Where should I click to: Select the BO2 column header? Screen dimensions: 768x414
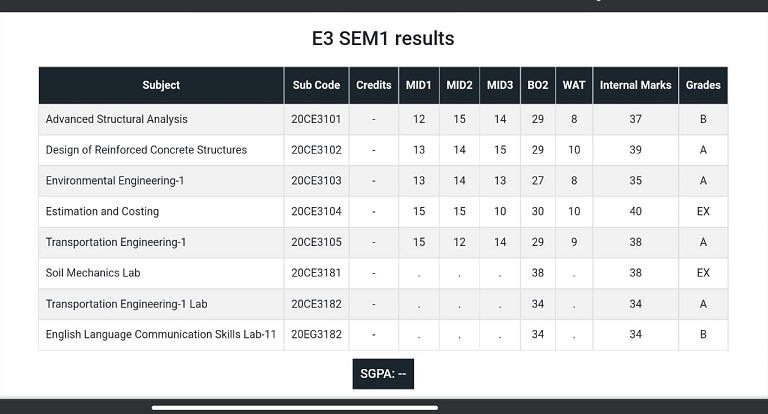click(538, 85)
